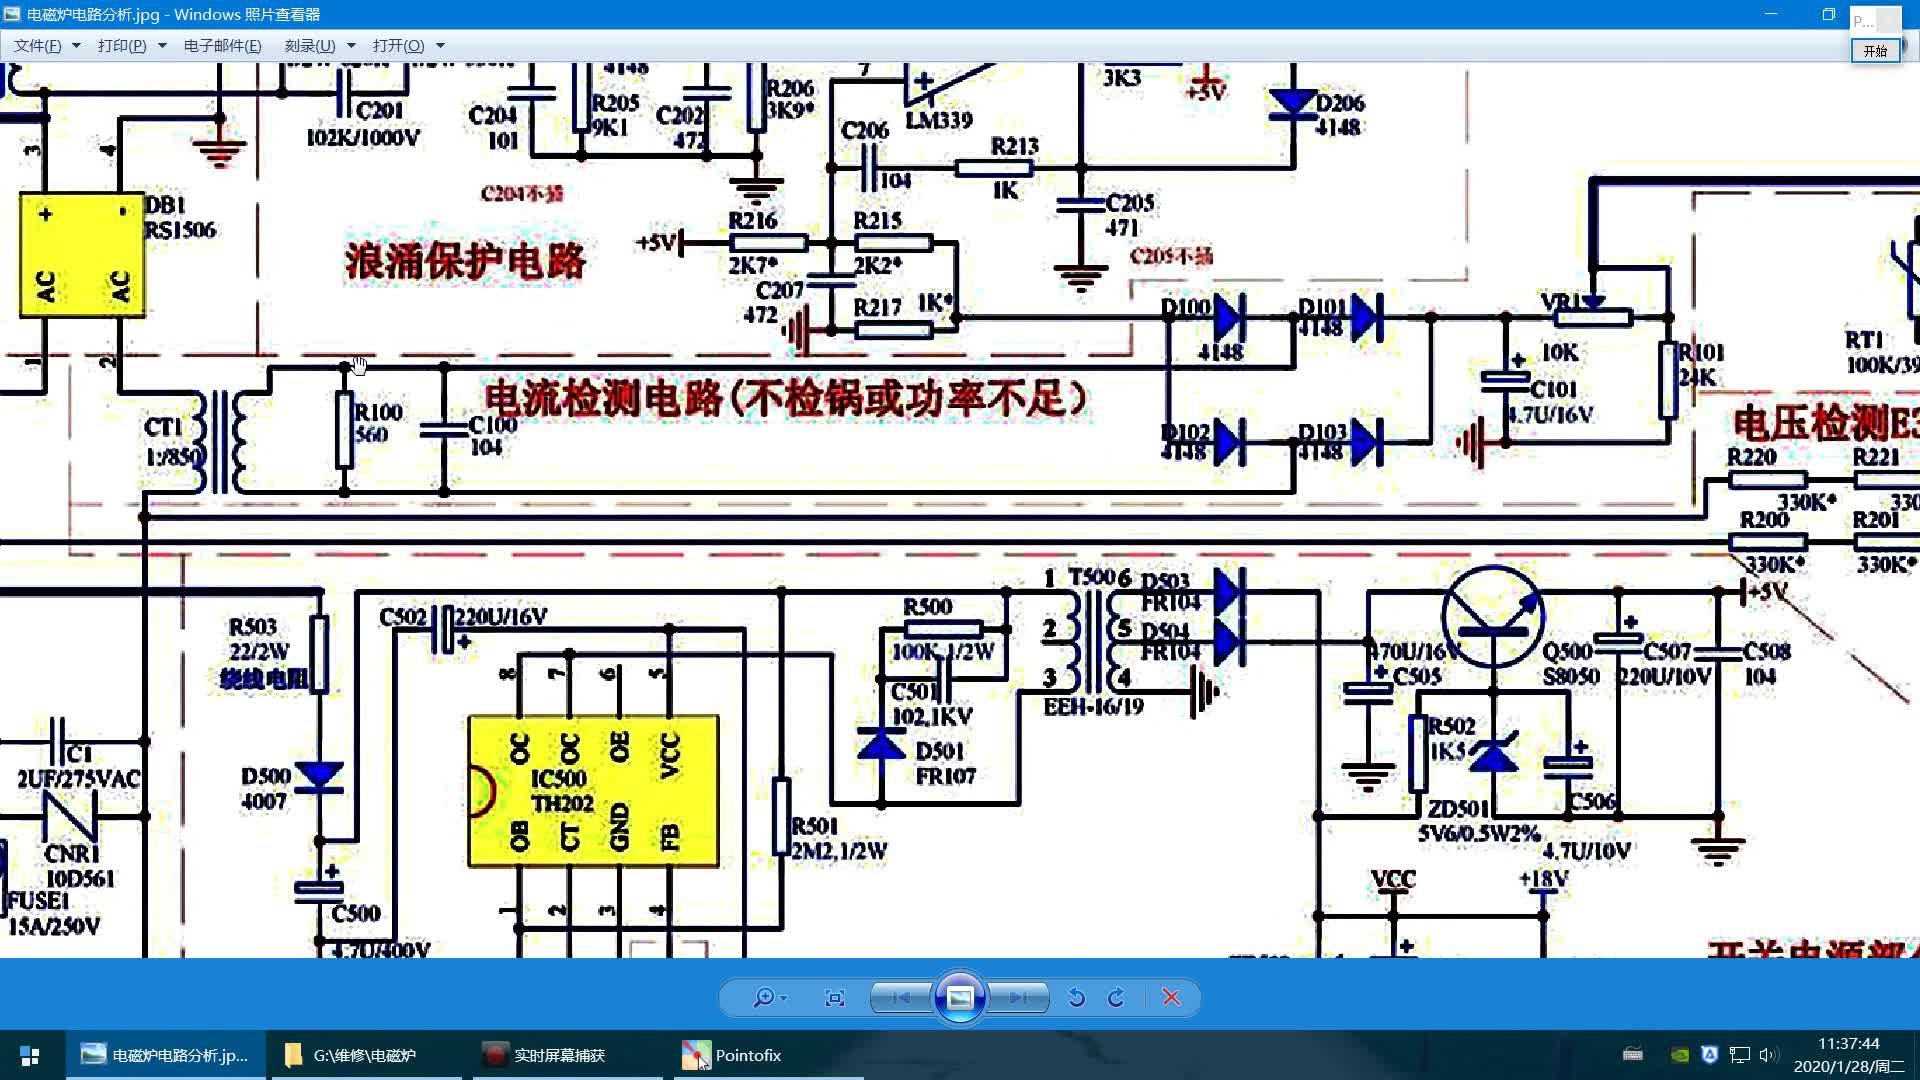The image size is (1920, 1080).
Task: Click the photo viewer title bar icon
Action: click(12, 14)
